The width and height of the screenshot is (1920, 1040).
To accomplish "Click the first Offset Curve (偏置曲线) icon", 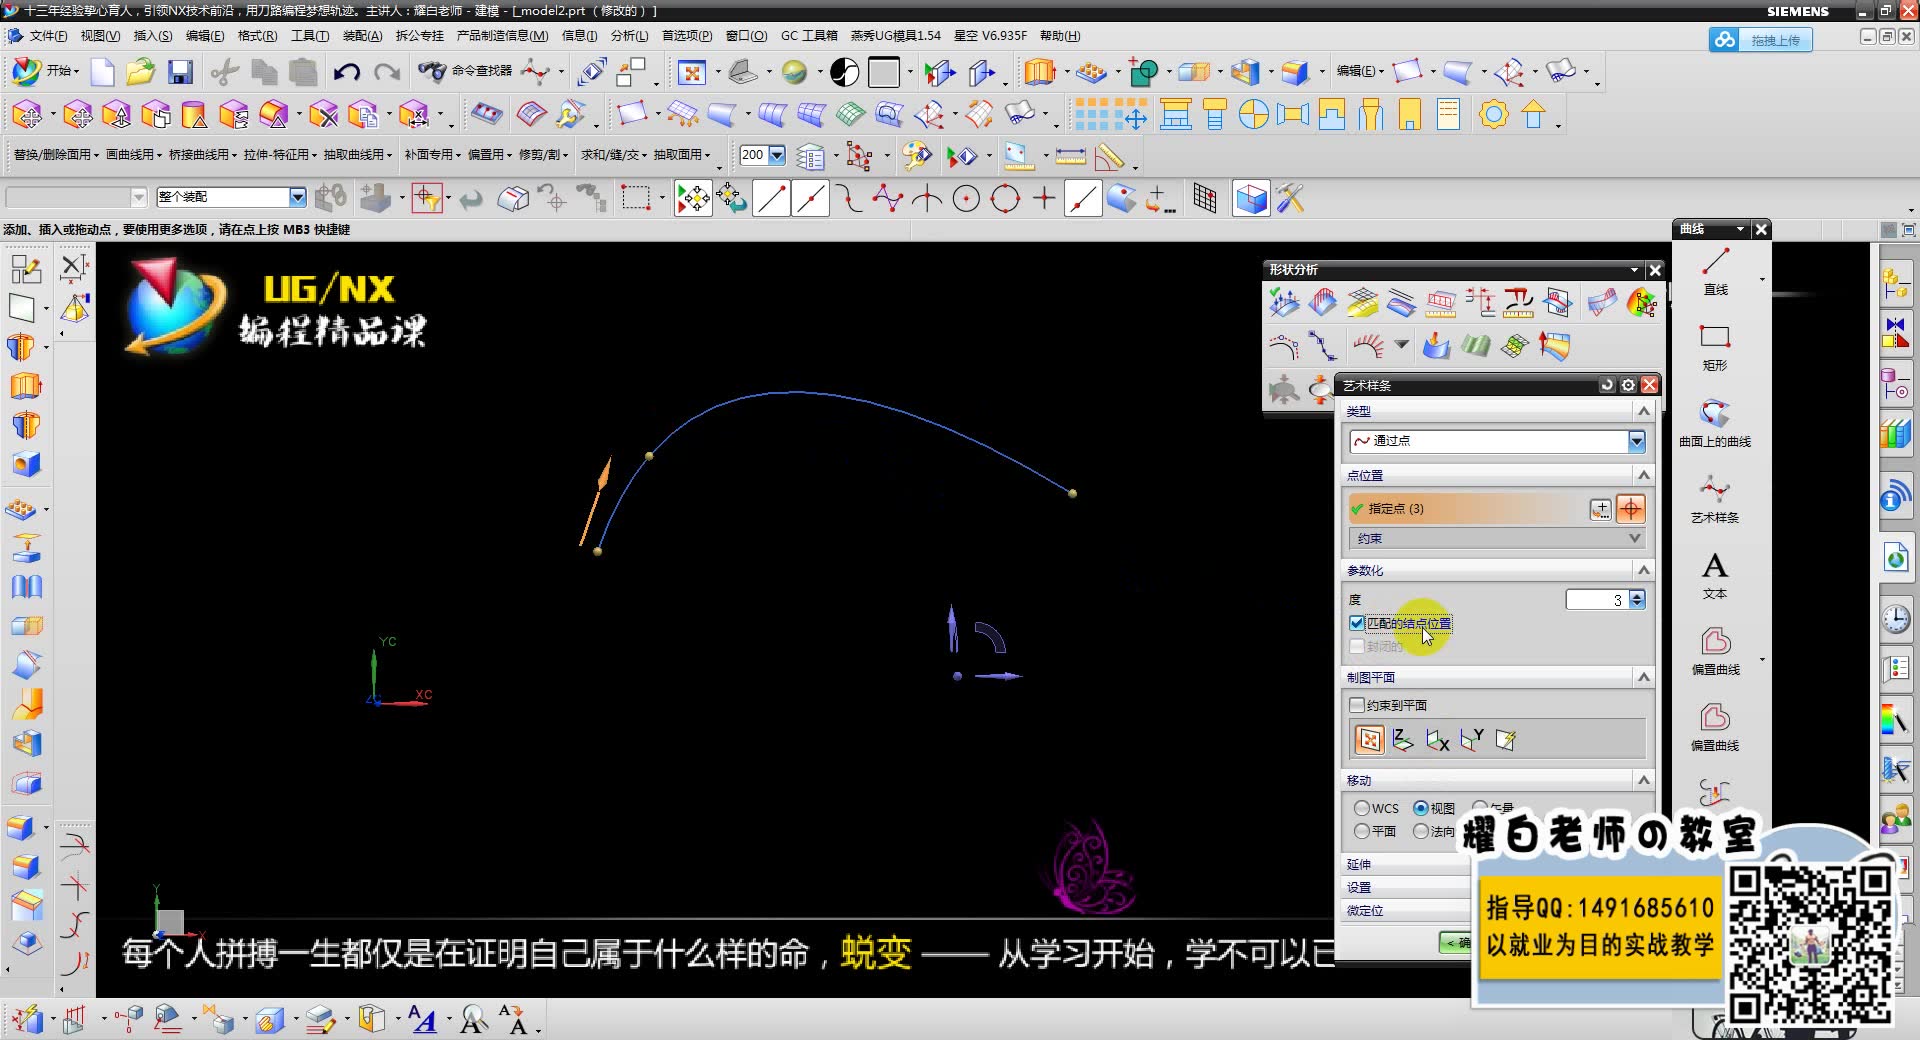I will tap(1715, 651).
